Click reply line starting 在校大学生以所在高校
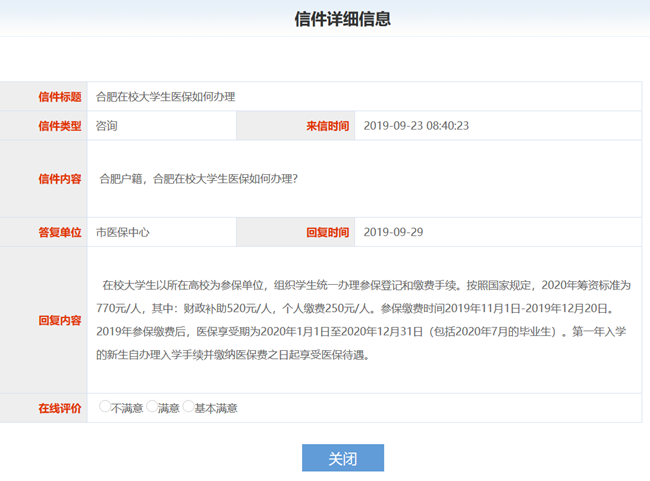The width and height of the screenshot is (650, 481). click(367, 285)
